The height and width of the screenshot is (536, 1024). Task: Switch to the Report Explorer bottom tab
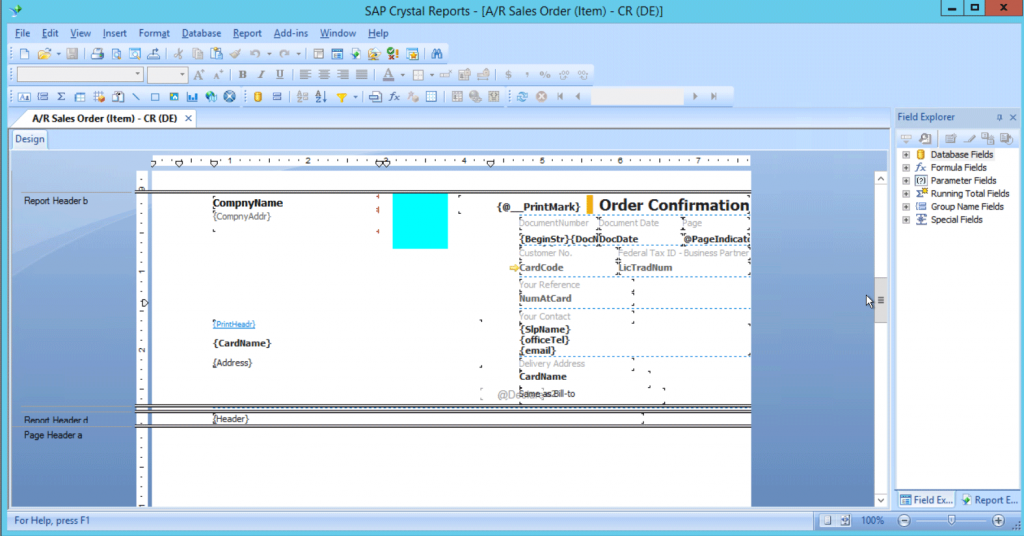click(989, 500)
